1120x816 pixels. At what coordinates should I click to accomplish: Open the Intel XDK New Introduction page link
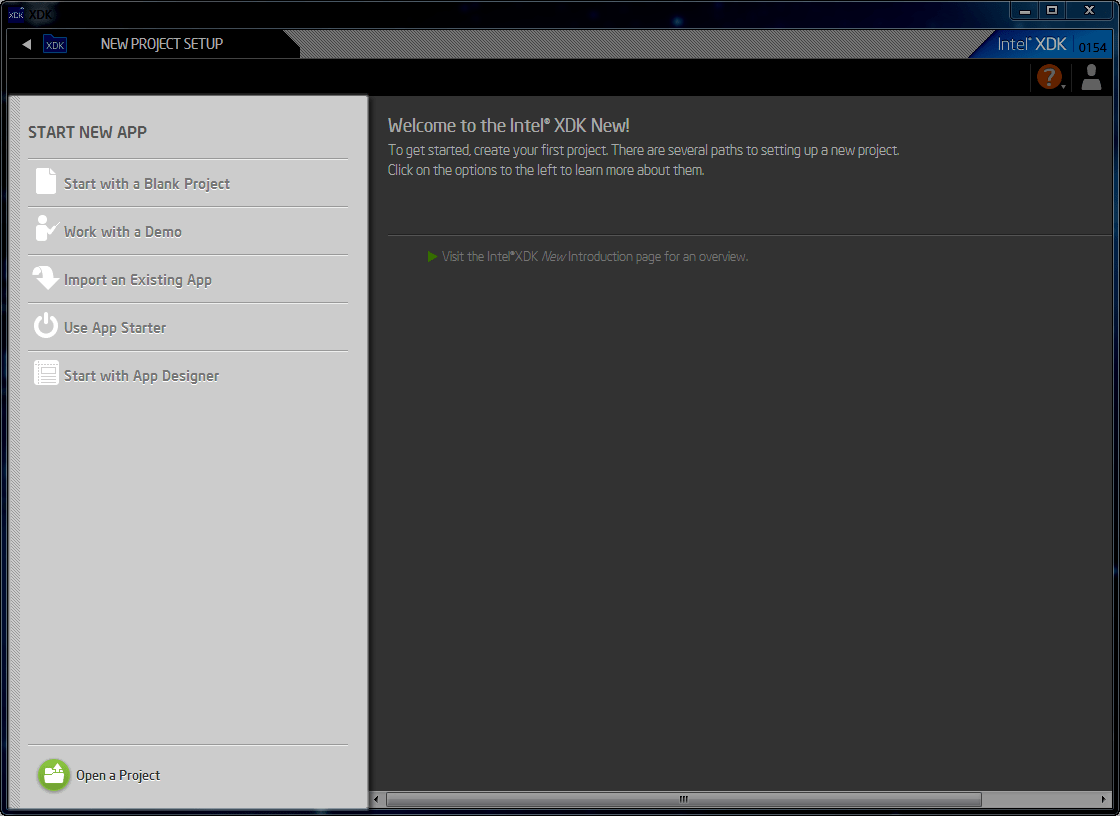[595, 256]
